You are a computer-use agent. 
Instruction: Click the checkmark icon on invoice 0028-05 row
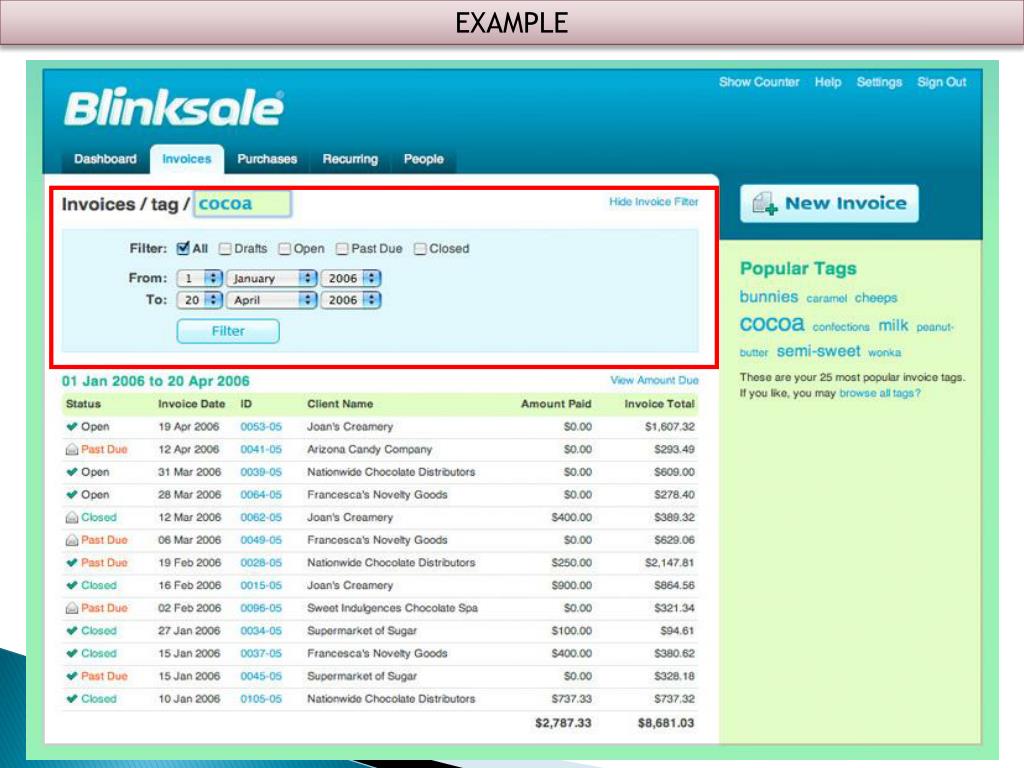click(72, 562)
